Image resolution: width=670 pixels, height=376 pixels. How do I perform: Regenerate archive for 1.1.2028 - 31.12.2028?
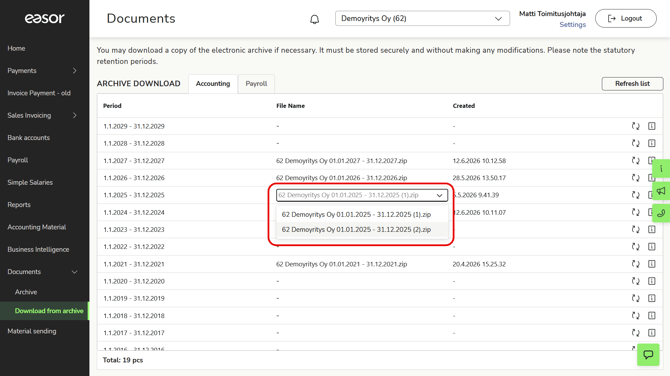[x=635, y=143]
